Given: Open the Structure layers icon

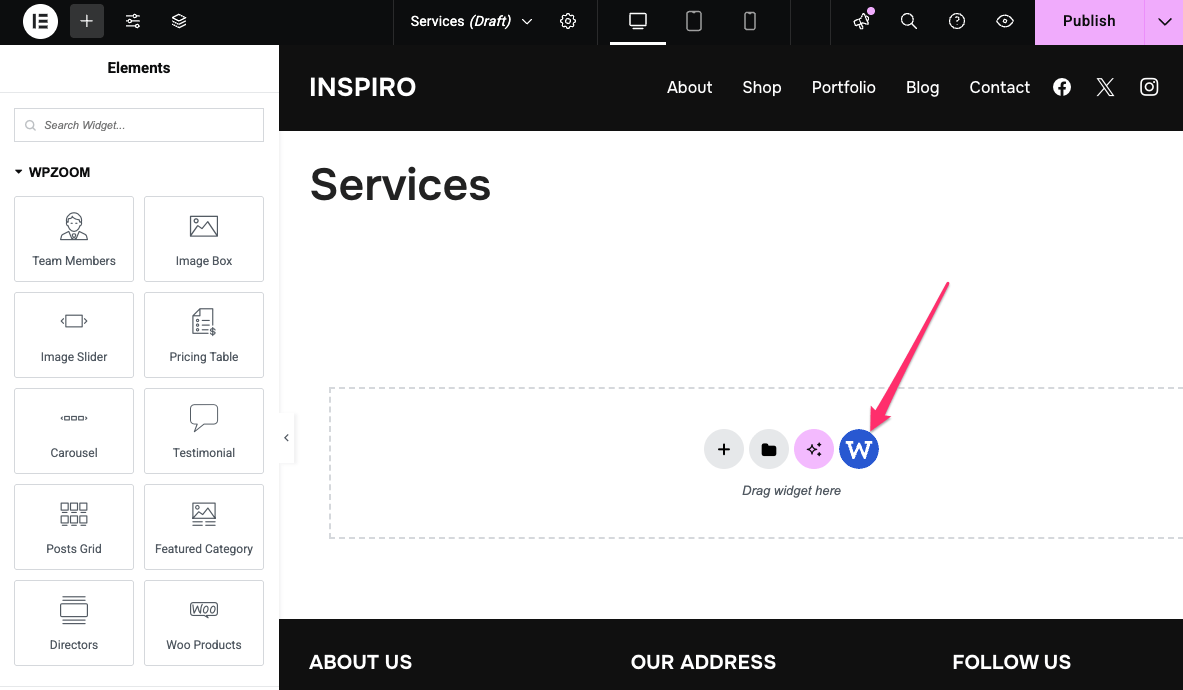Looking at the screenshot, I should [x=179, y=21].
